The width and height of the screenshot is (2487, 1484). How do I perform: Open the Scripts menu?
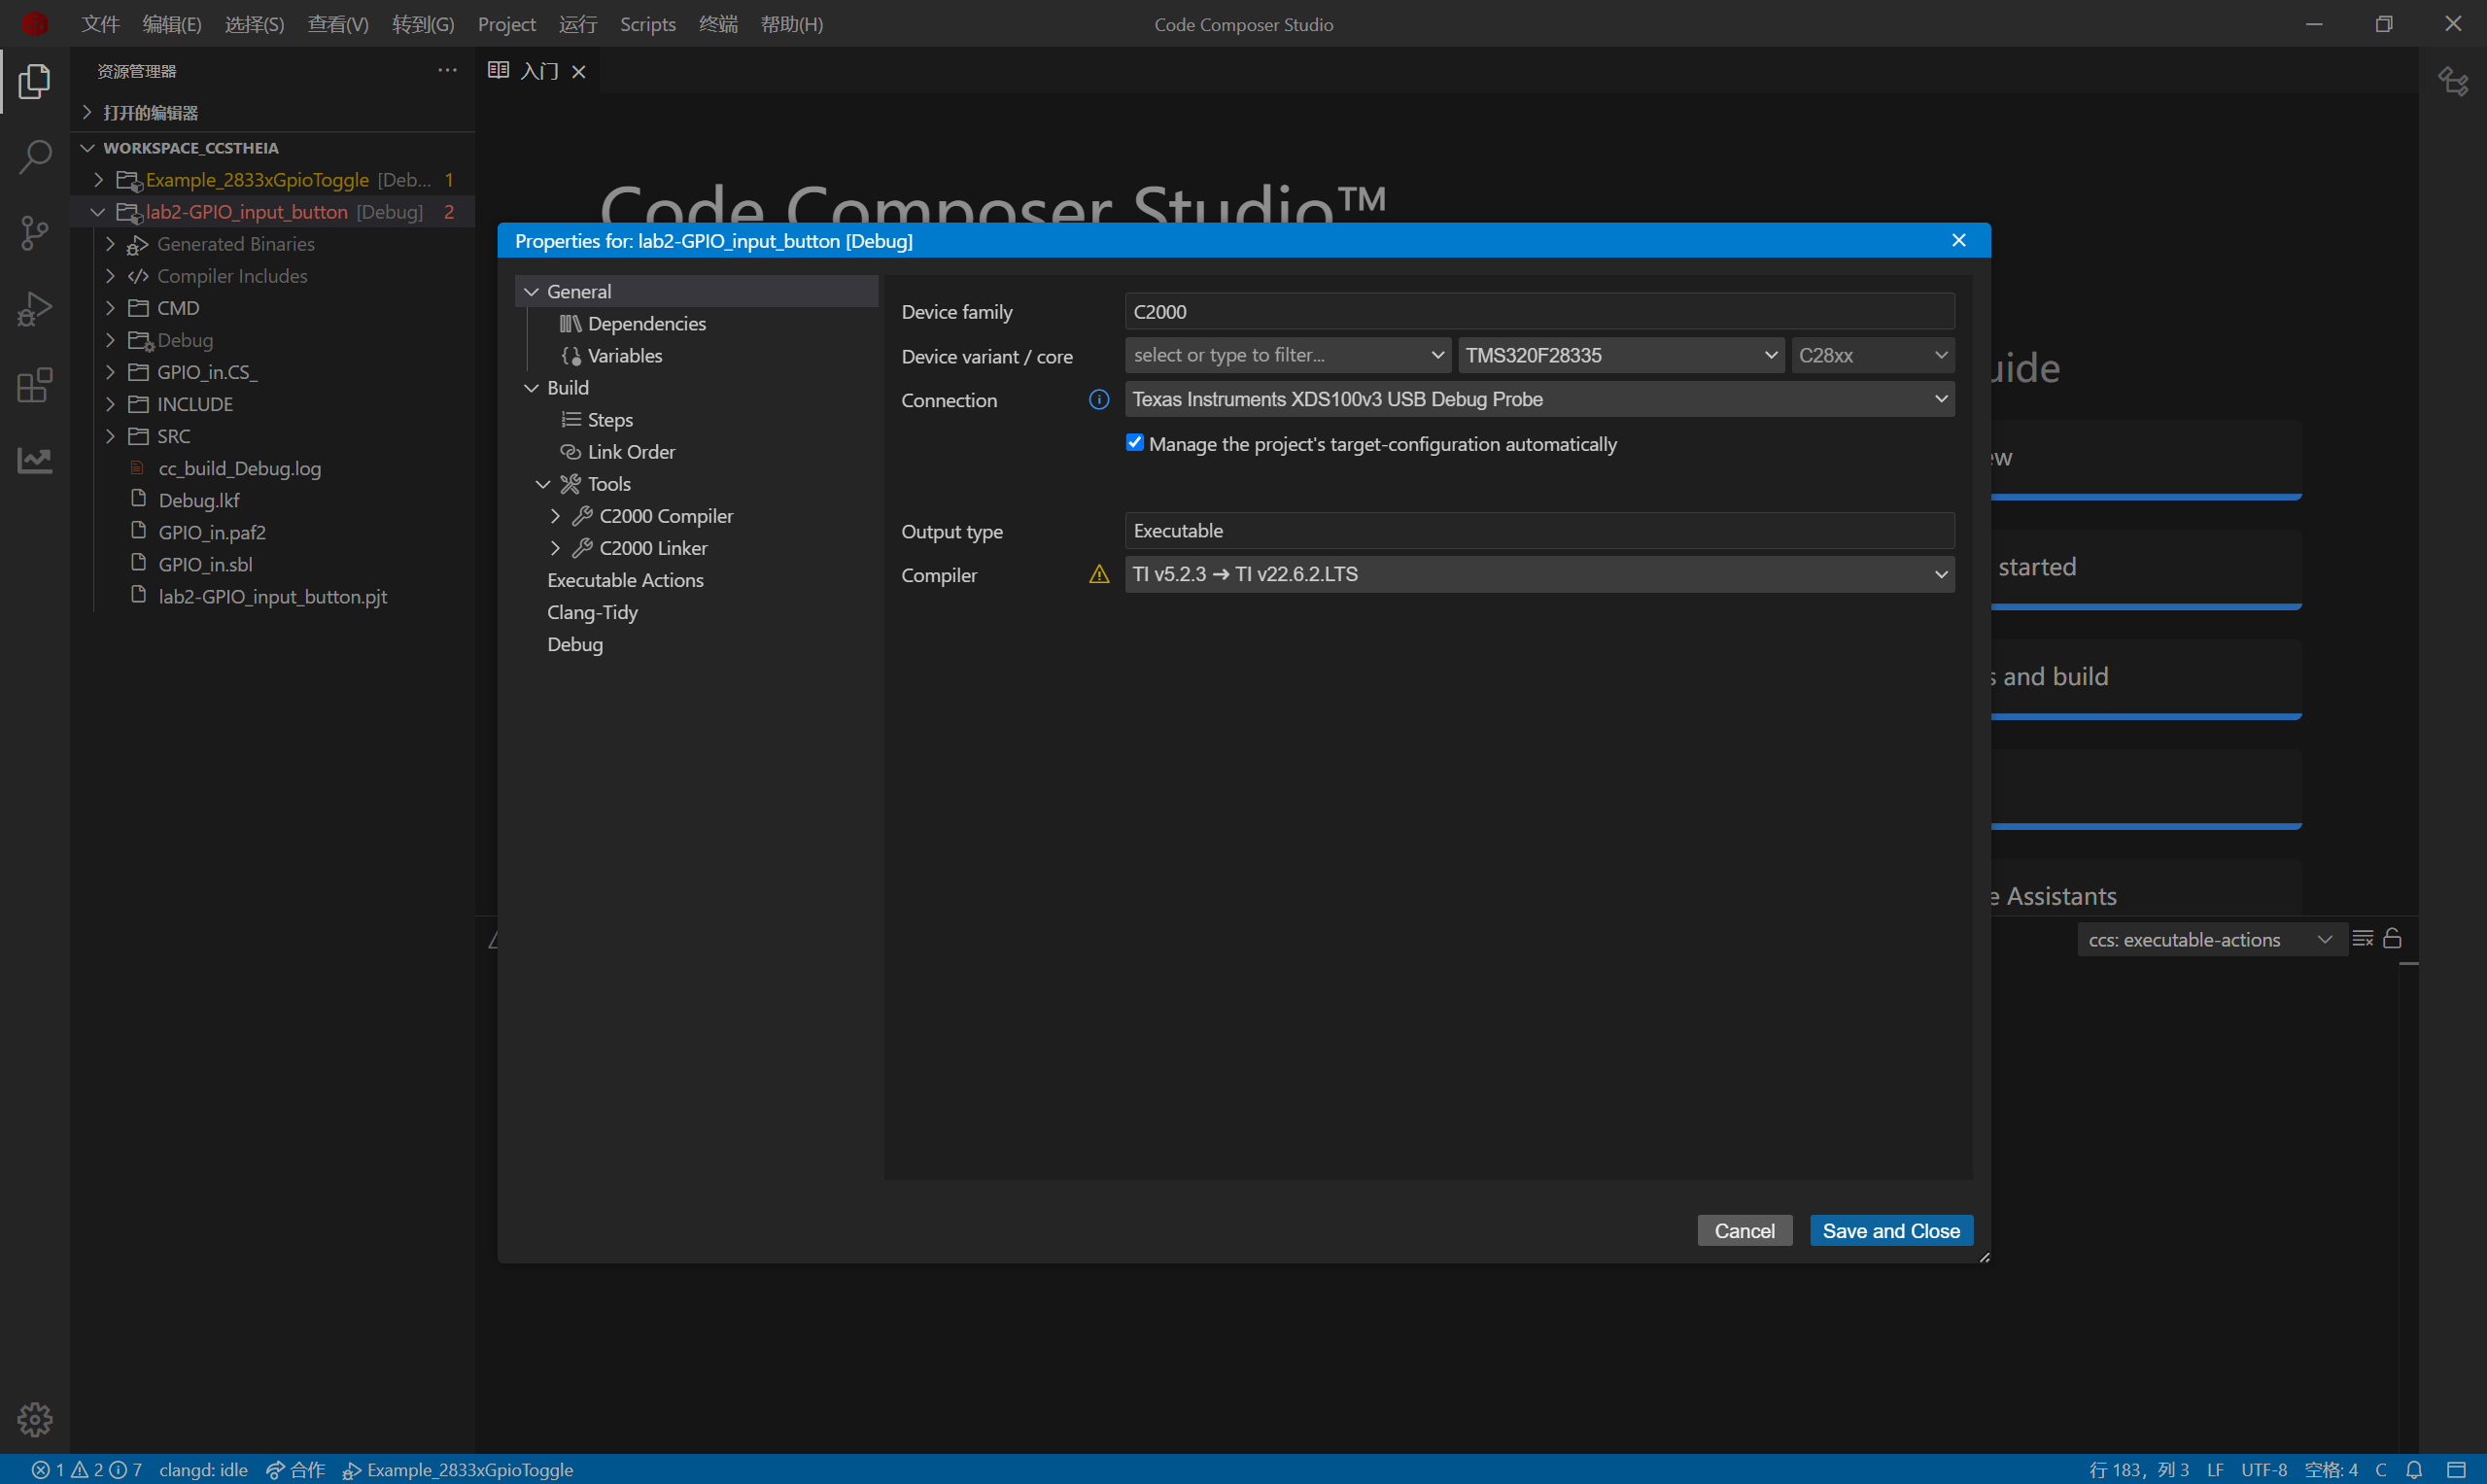(x=647, y=24)
